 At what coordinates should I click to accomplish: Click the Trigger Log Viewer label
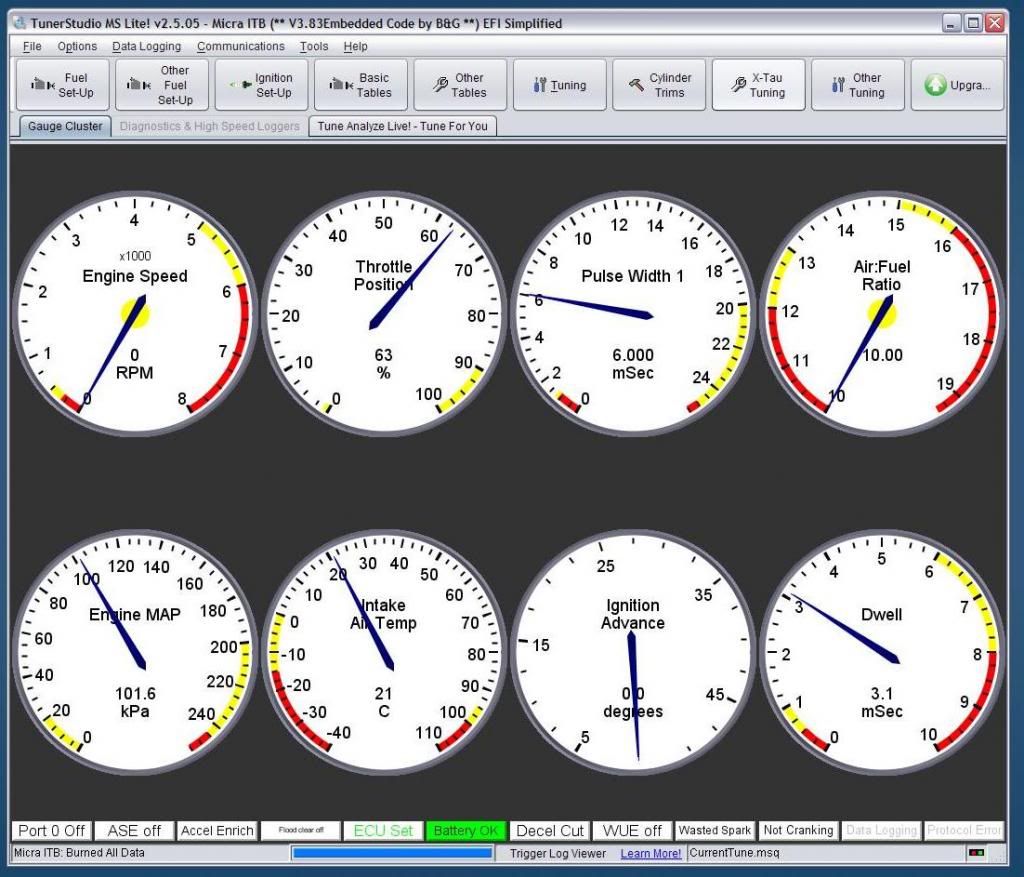558,853
